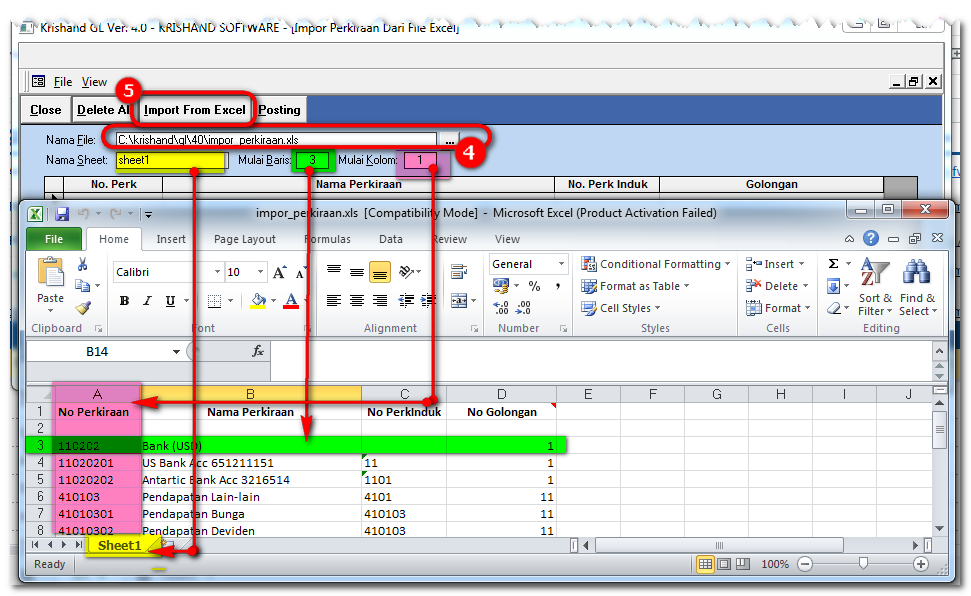Viewport: 971px width, 596px height.
Task: Open the Format as Table dropdown
Action: pos(635,286)
